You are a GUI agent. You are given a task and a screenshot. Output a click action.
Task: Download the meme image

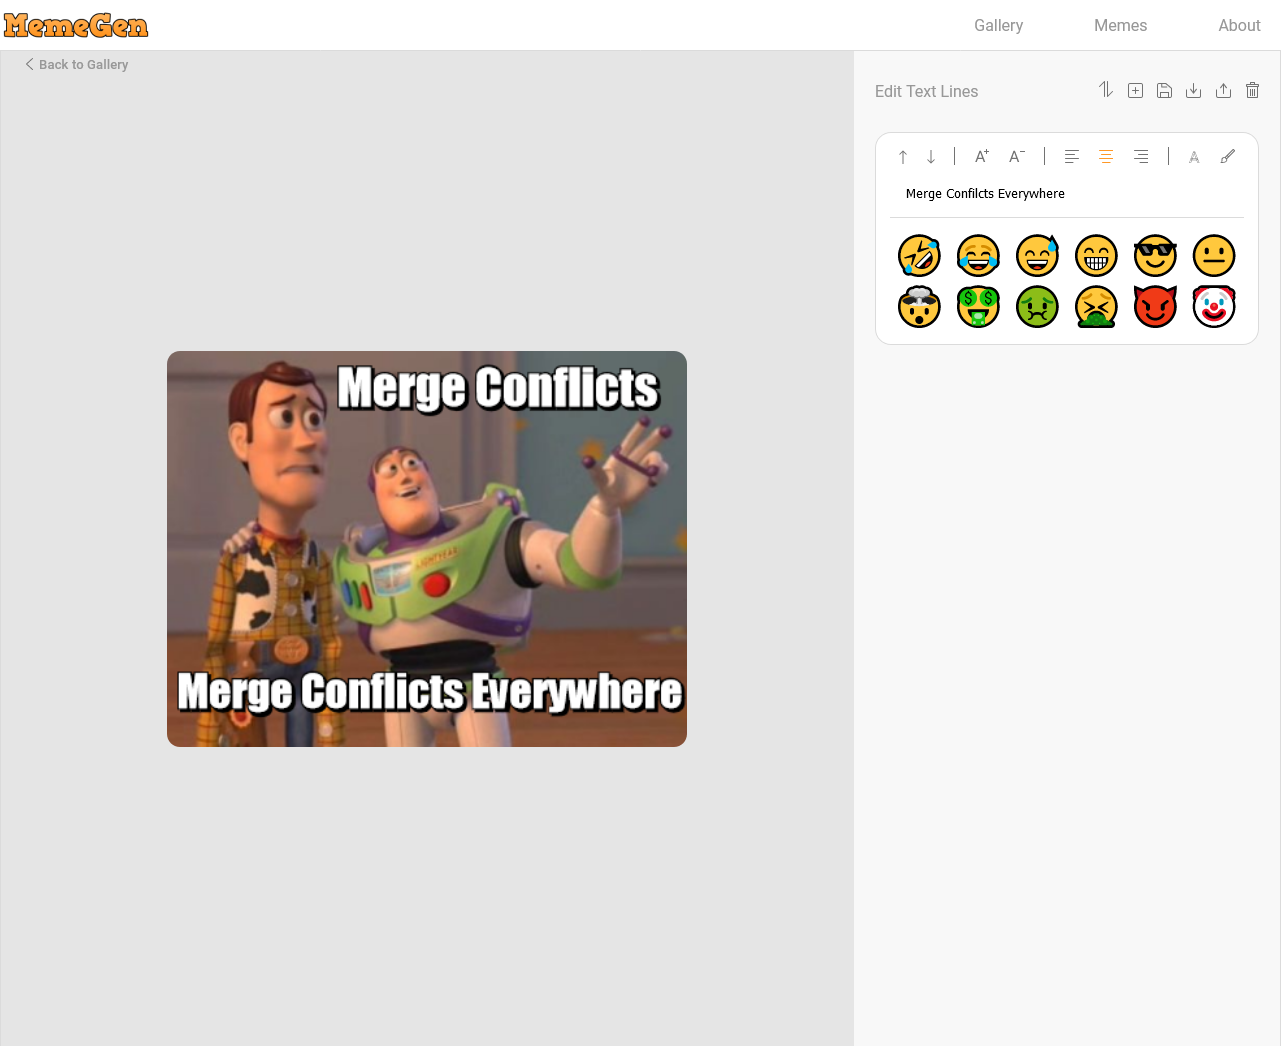tap(1193, 91)
